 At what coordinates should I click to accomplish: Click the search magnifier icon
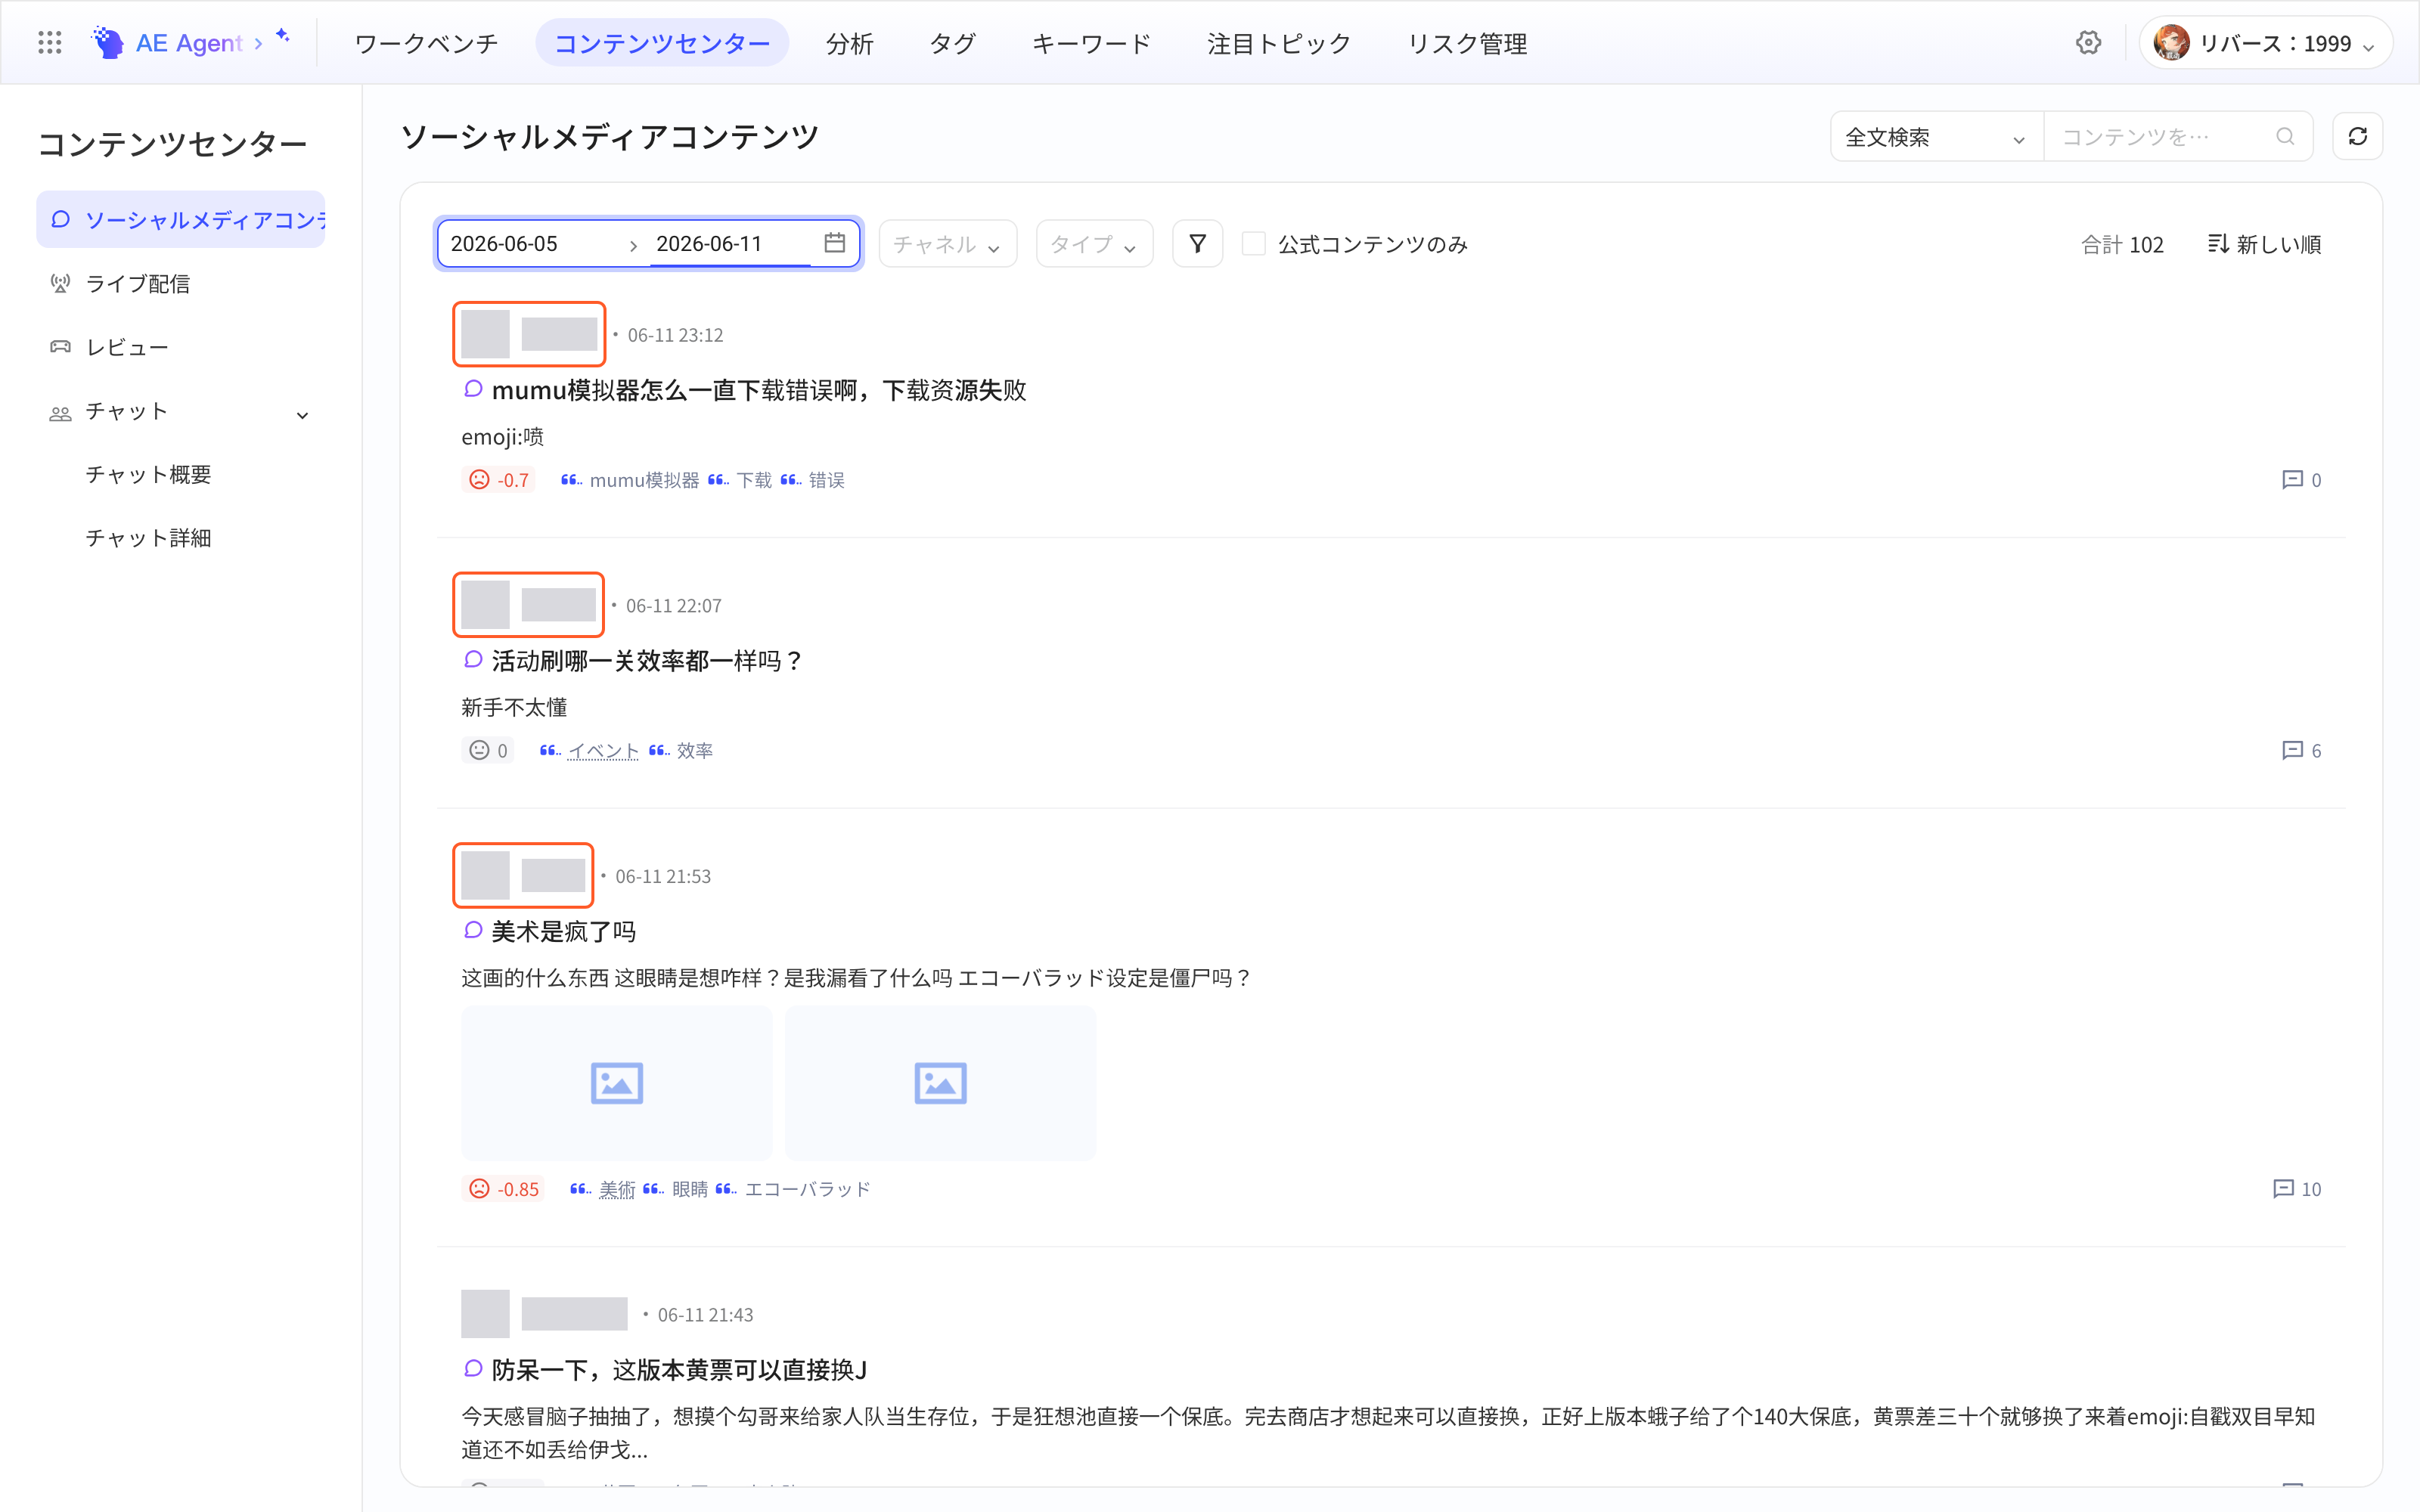tap(2285, 136)
